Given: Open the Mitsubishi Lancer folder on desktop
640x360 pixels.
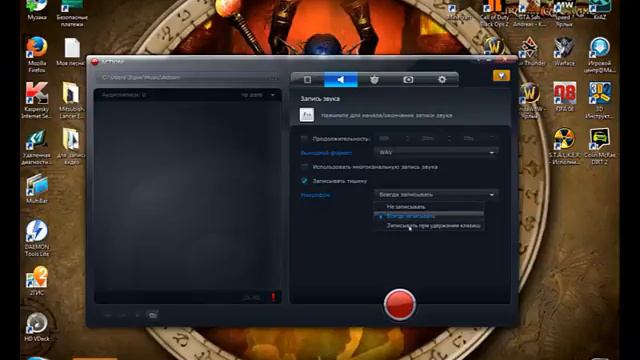Looking at the screenshot, I should point(71,100).
